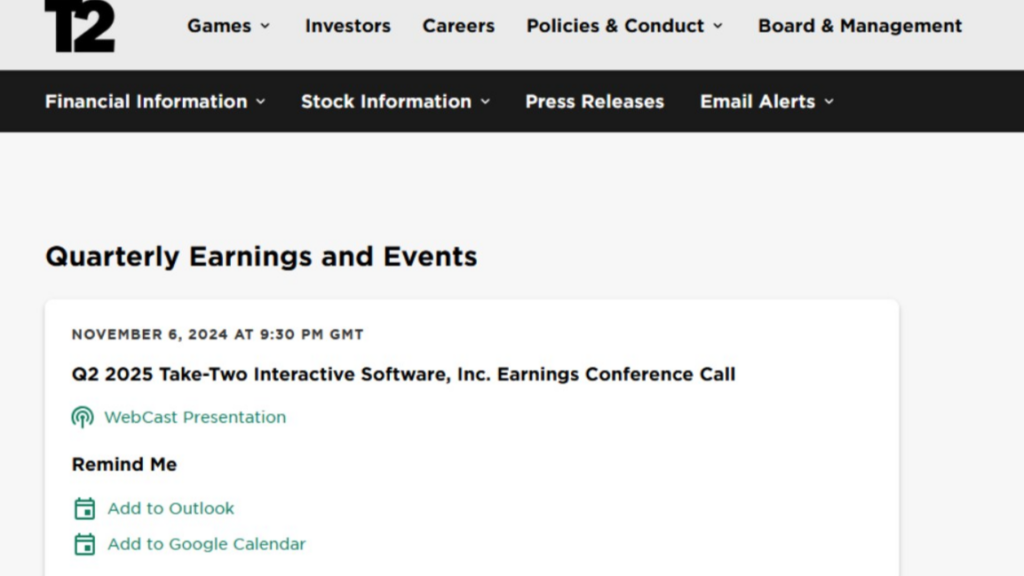1024x576 pixels.
Task: Open the Careers page
Action: point(458,26)
